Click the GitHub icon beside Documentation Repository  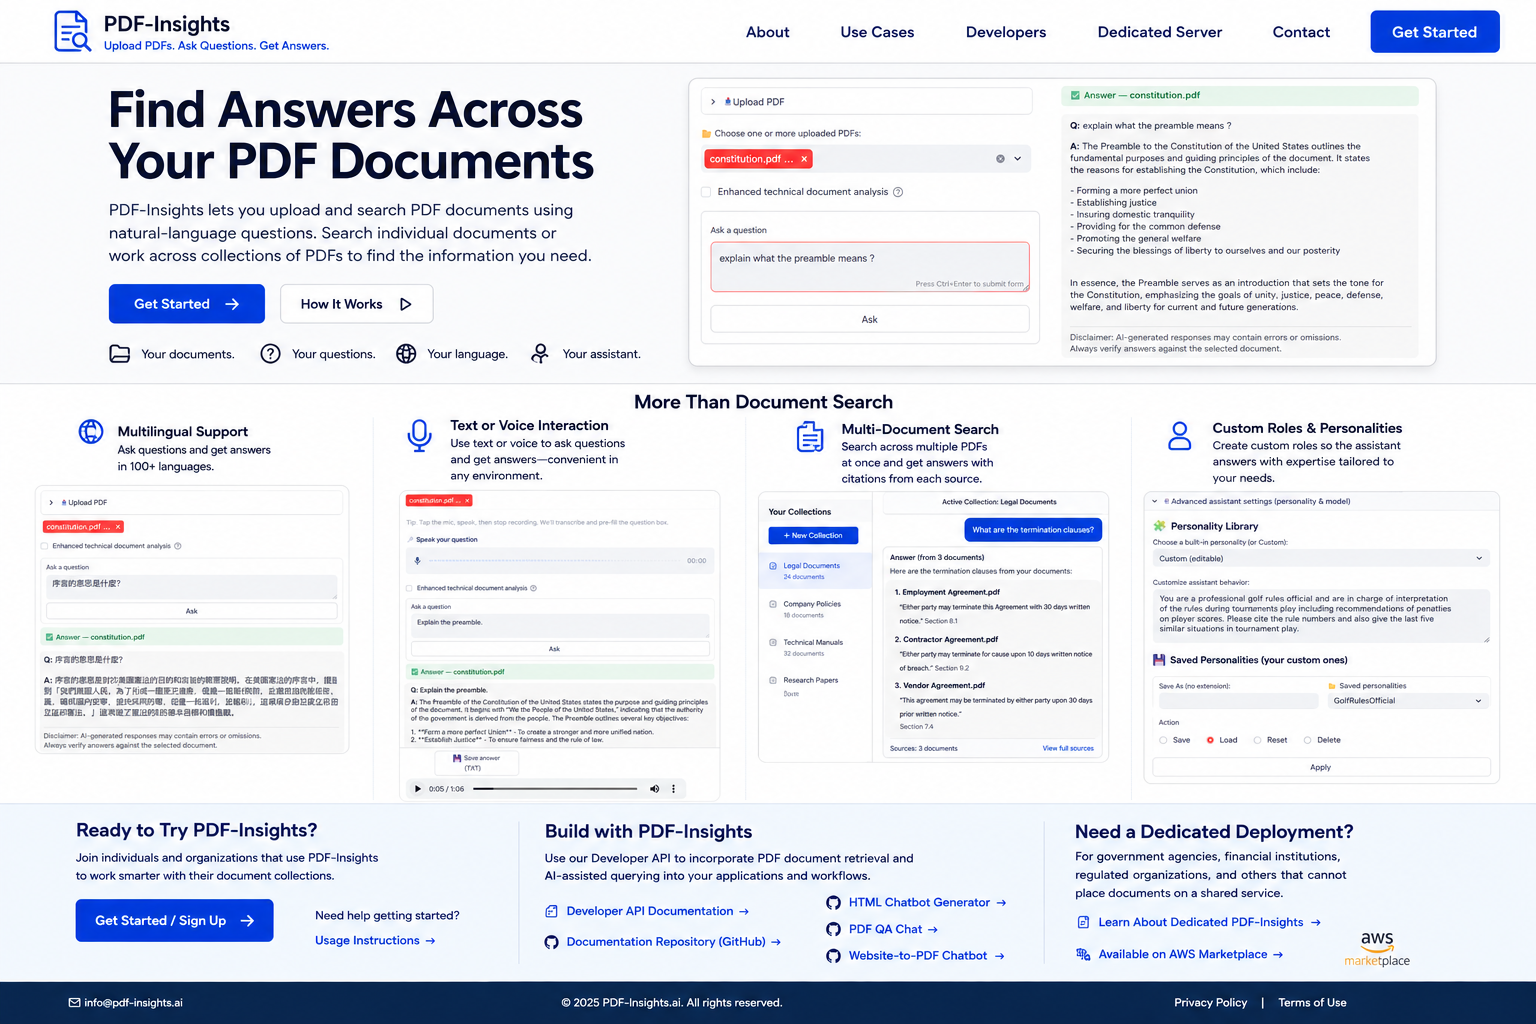pos(551,942)
